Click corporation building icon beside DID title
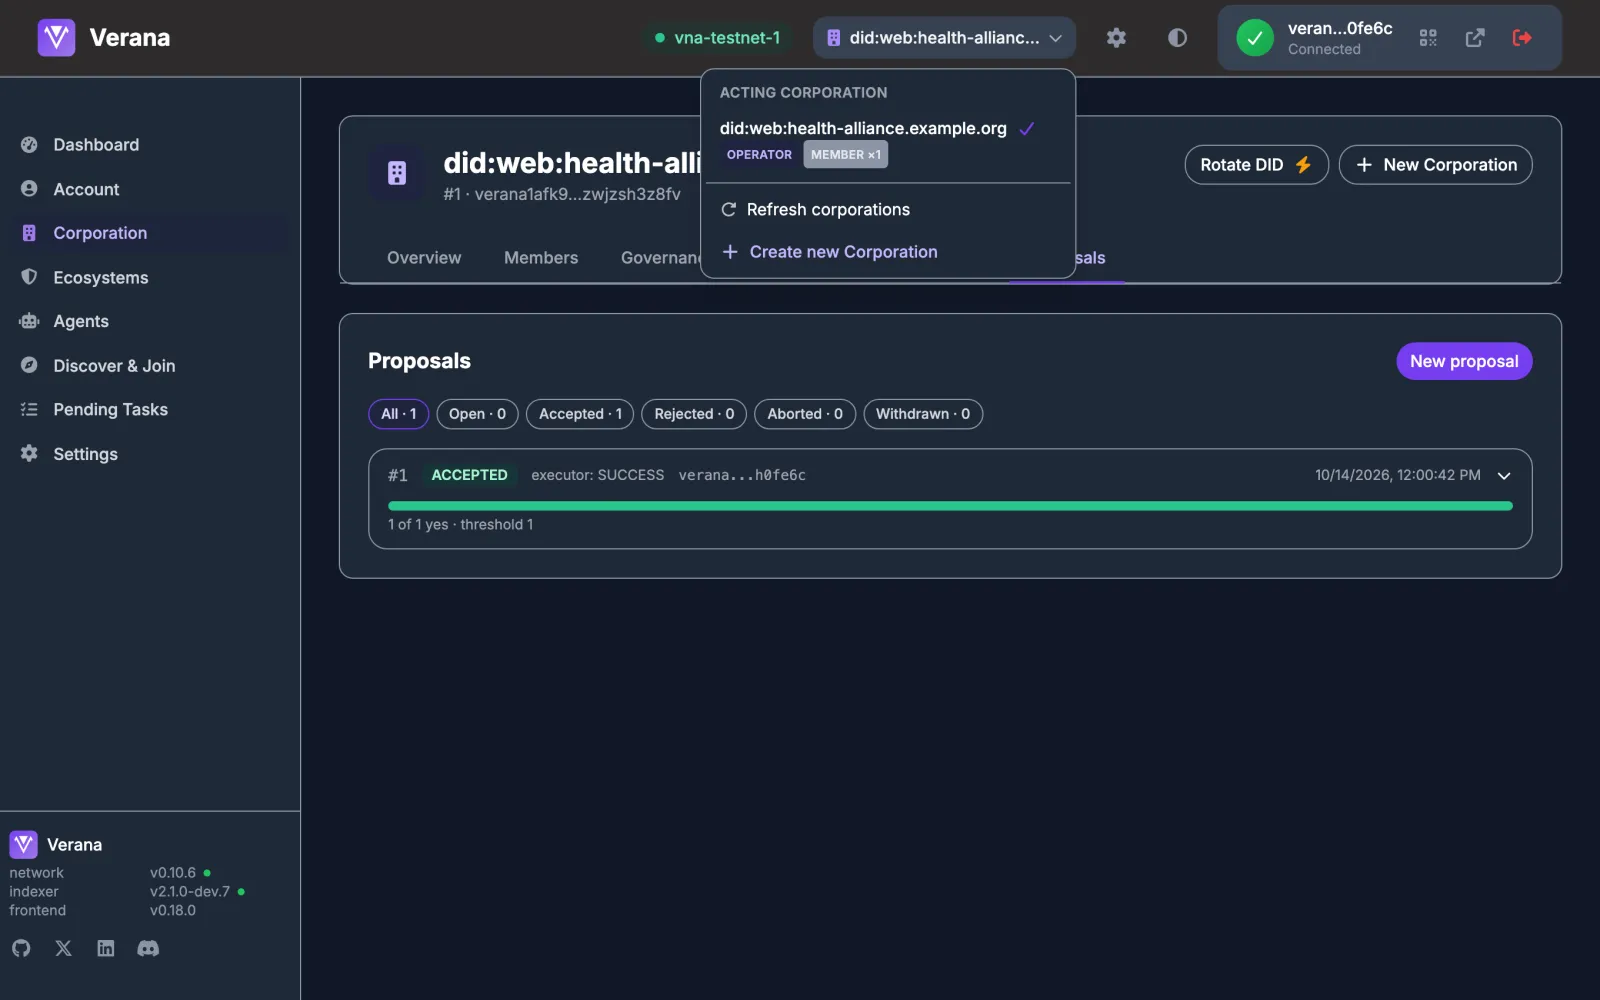The height and width of the screenshot is (1000, 1600). [397, 174]
